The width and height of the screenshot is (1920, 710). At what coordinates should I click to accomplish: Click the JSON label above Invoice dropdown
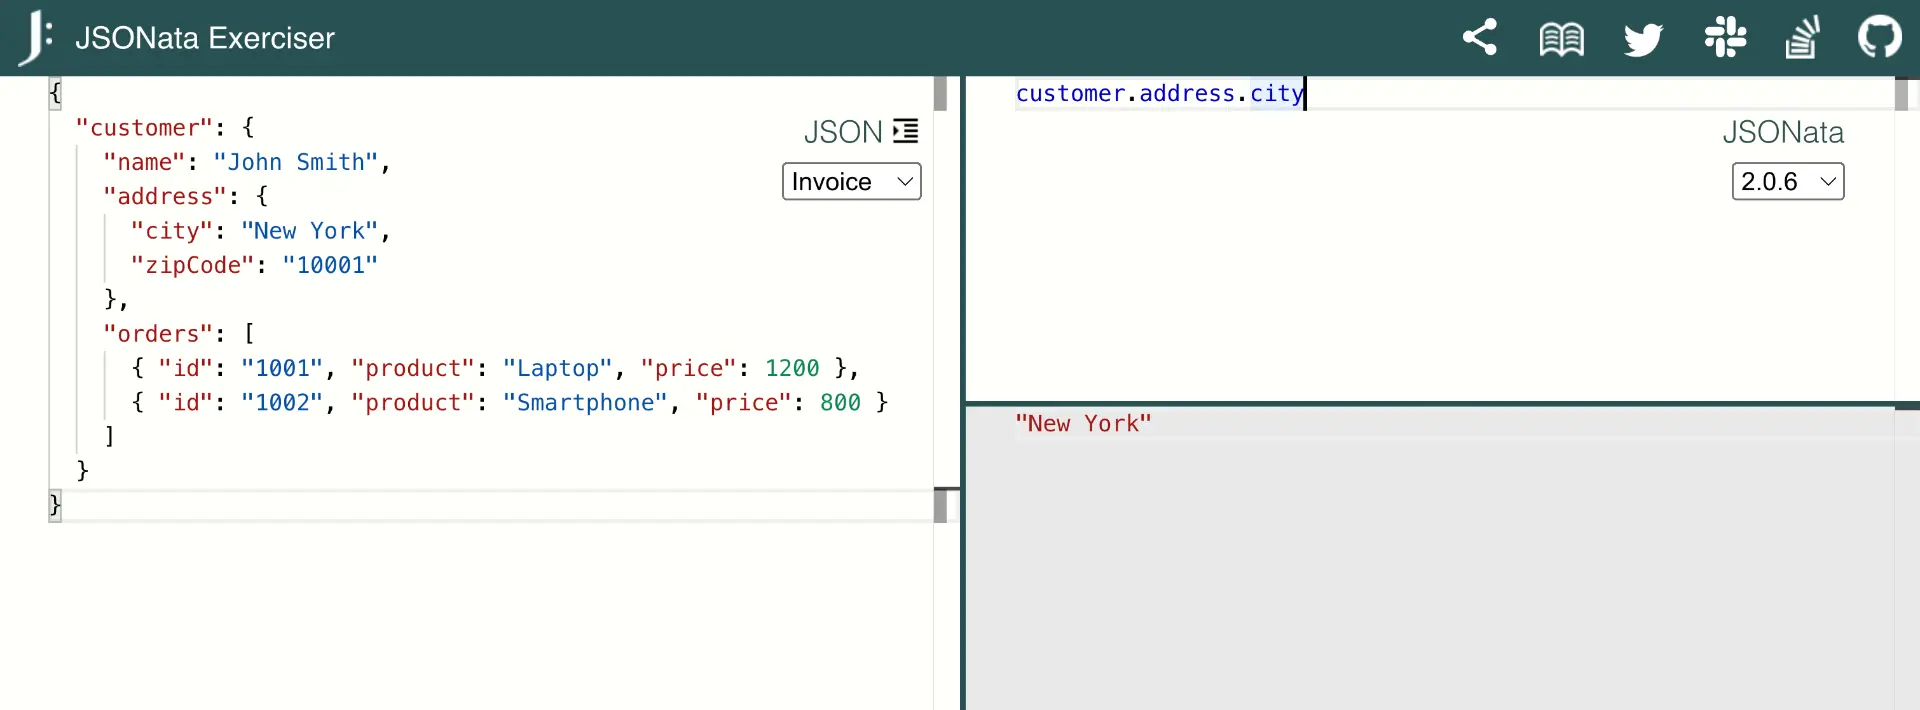click(x=843, y=132)
